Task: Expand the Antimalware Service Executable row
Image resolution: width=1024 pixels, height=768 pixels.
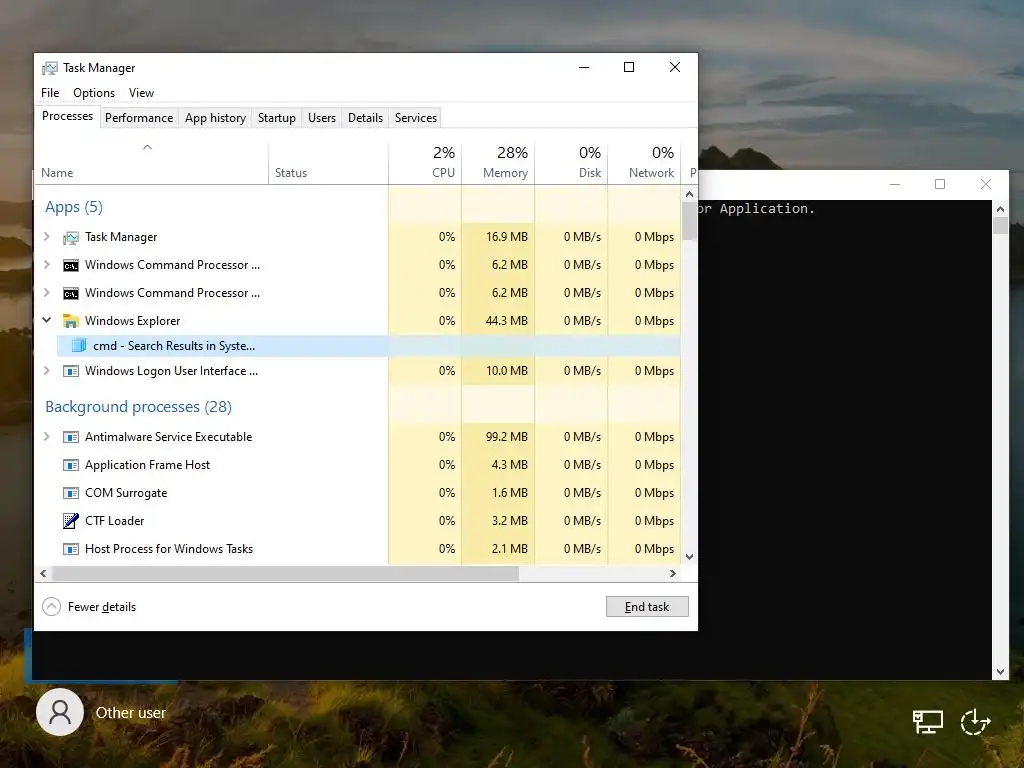Action: (x=46, y=436)
